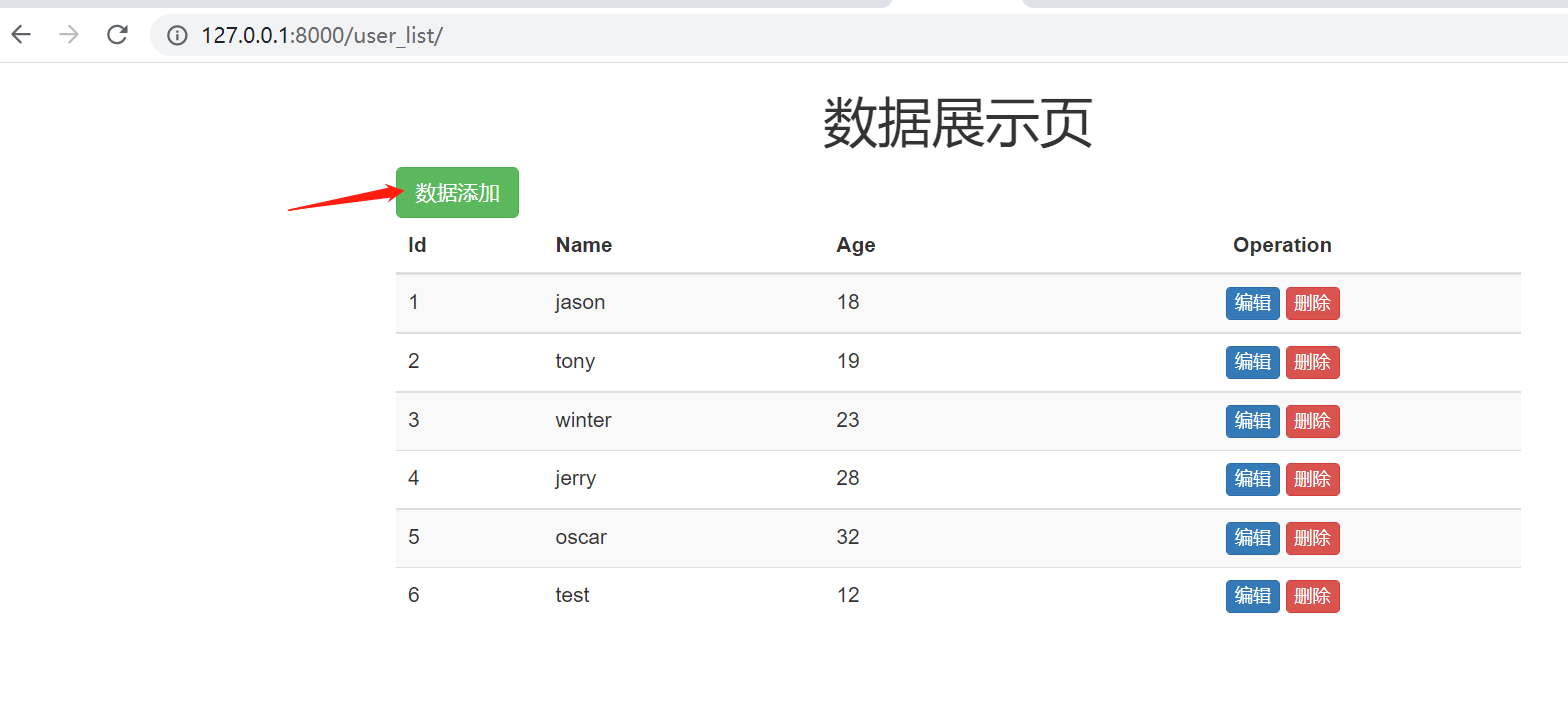Click the 数据展示页 page heading
Viewport: 1568px width, 712px height.
(957, 124)
